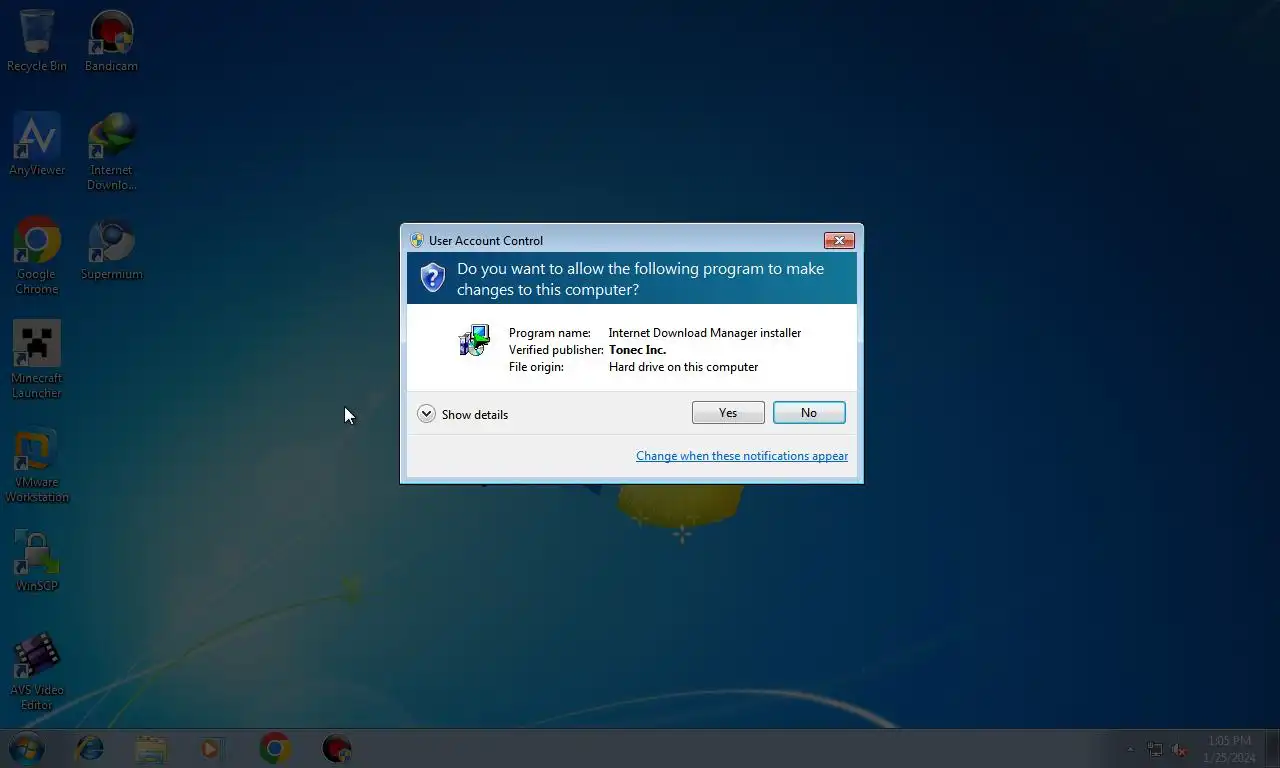Click the User Account Control title bar shield
Image resolution: width=1280 pixels, height=768 pixels.
tap(417, 240)
